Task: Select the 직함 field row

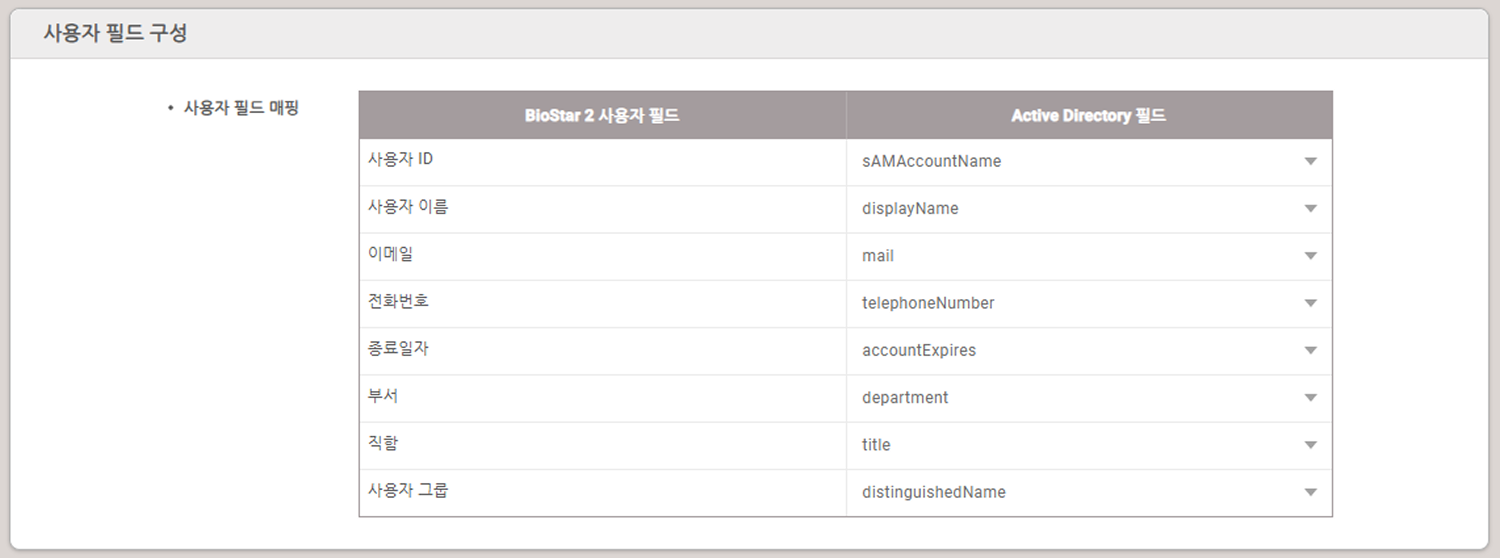Action: click(x=603, y=446)
